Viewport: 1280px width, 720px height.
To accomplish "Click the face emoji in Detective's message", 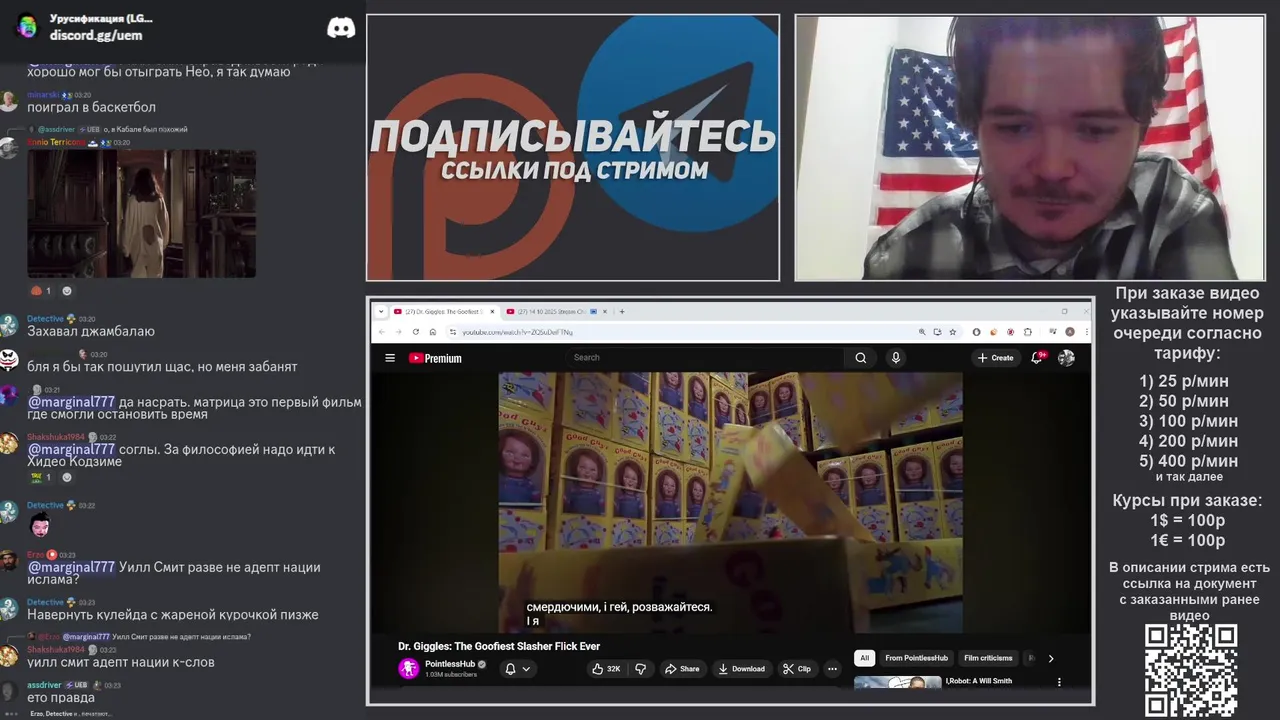I will tap(40, 526).
